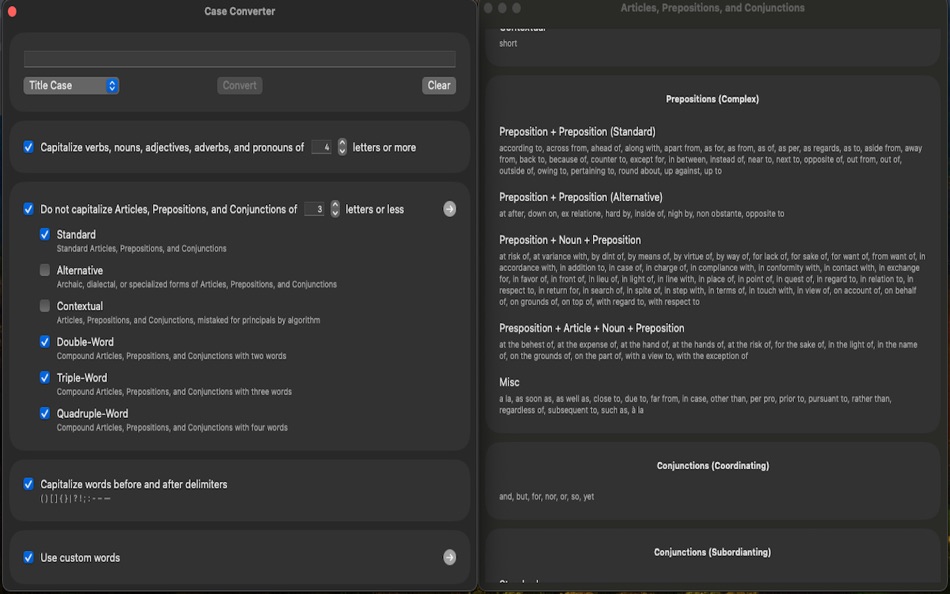Image resolution: width=950 pixels, height=594 pixels.
Task: Click the 'short' contextual entry
Action: [508, 44]
